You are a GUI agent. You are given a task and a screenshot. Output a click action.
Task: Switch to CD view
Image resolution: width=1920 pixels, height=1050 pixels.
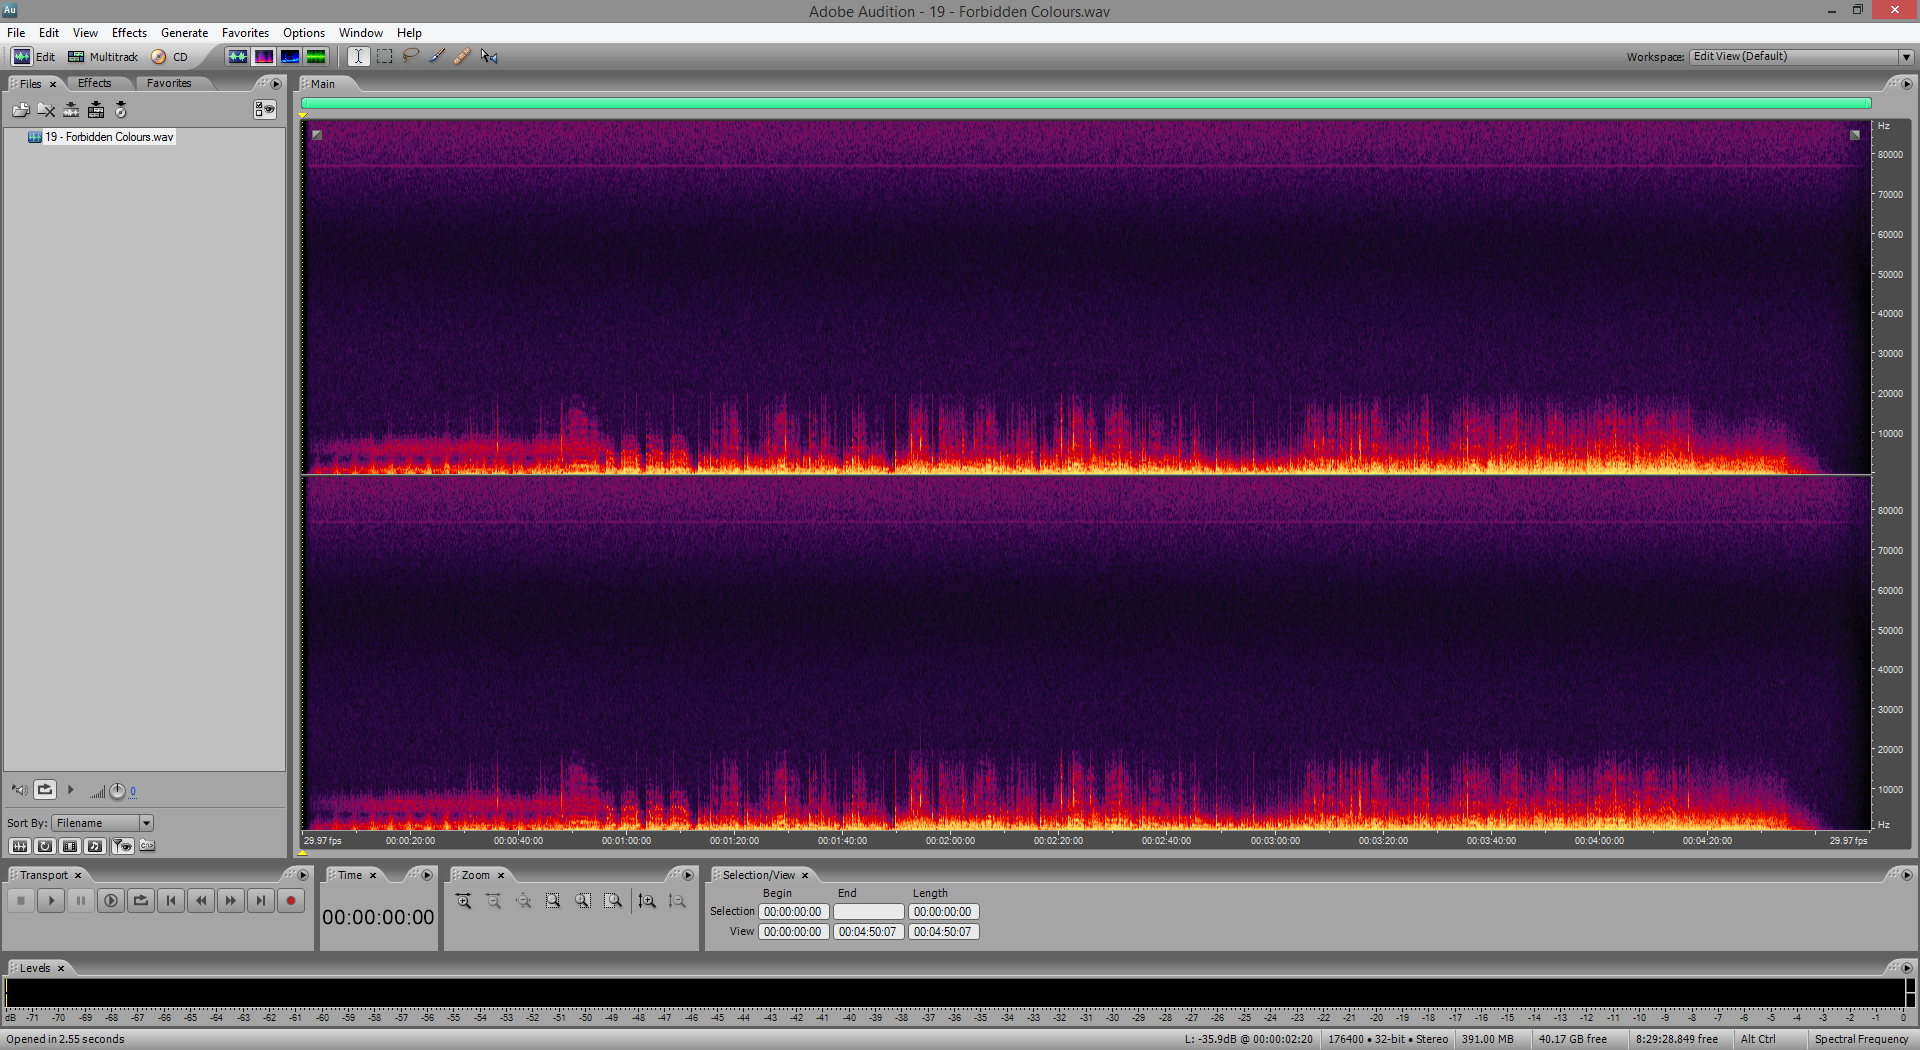(170, 57)
